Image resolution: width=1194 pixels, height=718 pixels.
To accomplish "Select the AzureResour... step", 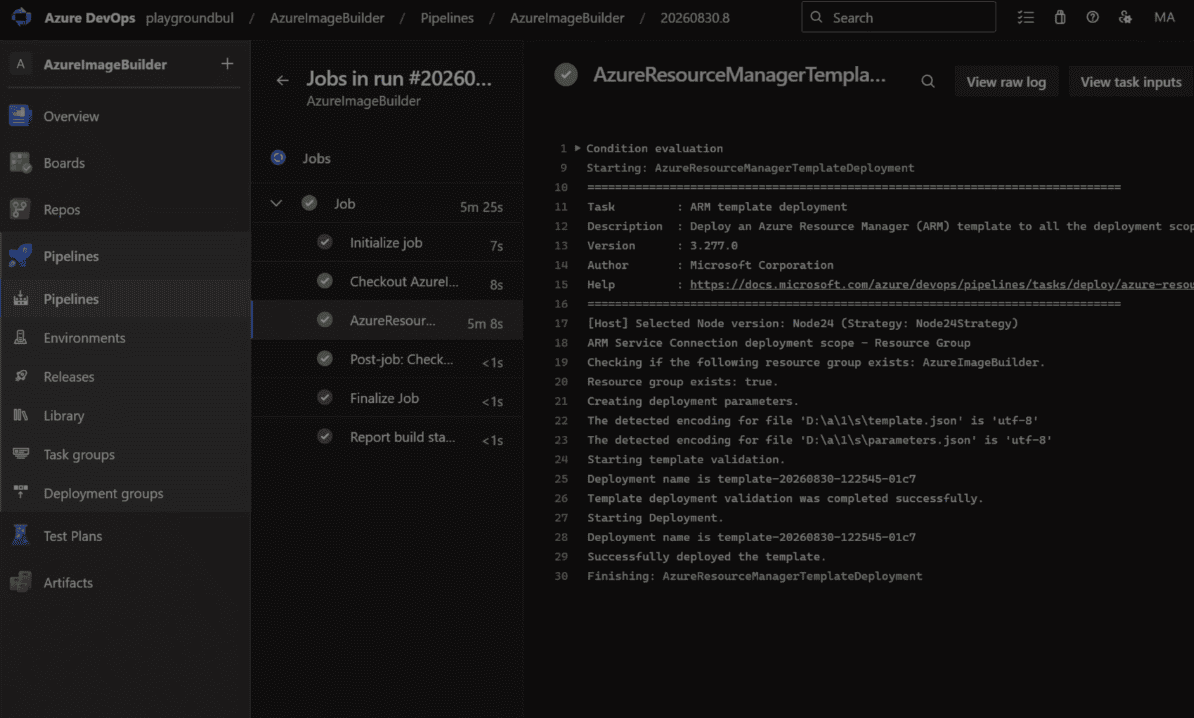I will tap(387, 321).
